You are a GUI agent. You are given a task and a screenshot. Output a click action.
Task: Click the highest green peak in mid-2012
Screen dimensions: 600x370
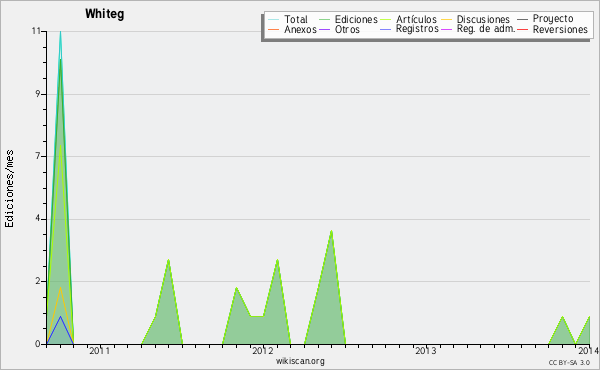pyautogui.click(x=331, y=231)
